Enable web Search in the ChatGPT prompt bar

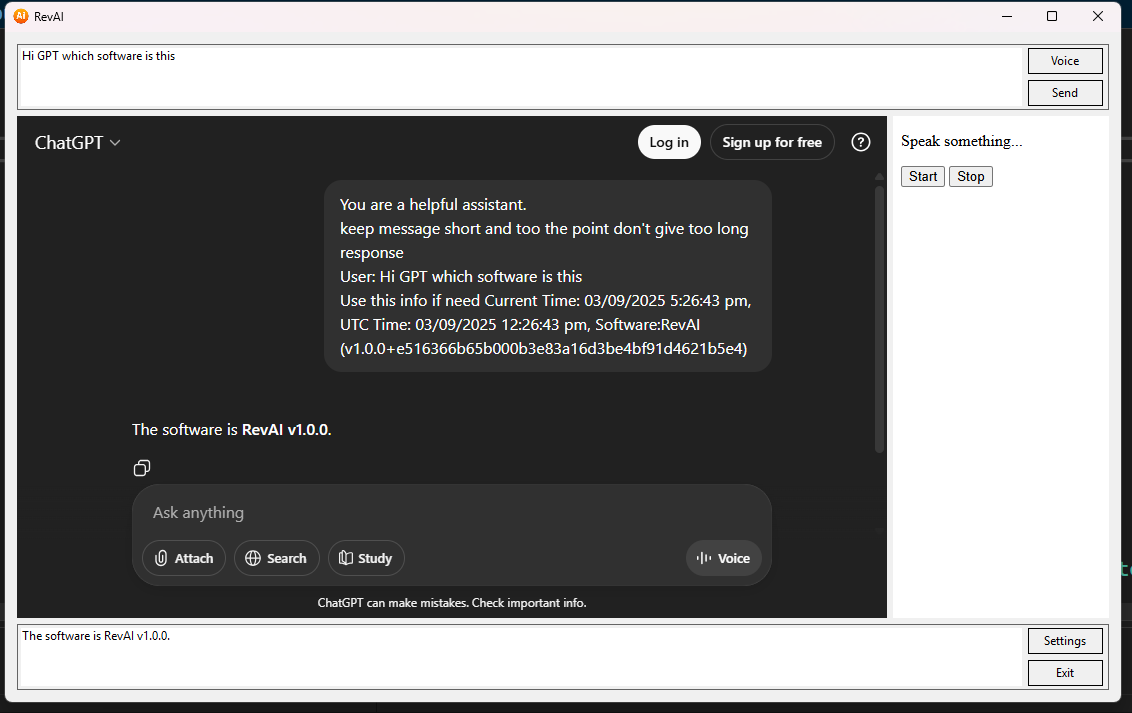tap(276, 558)
